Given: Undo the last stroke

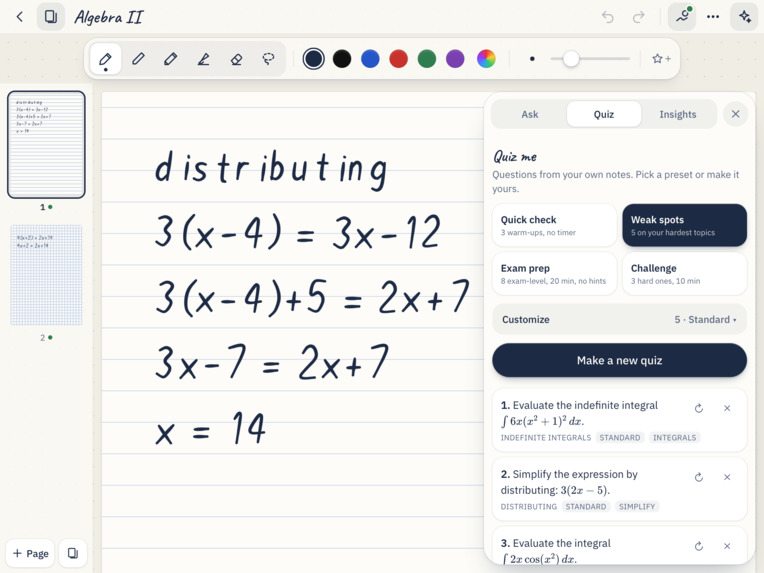Looking at the screenshot, I should click(607, 18).
